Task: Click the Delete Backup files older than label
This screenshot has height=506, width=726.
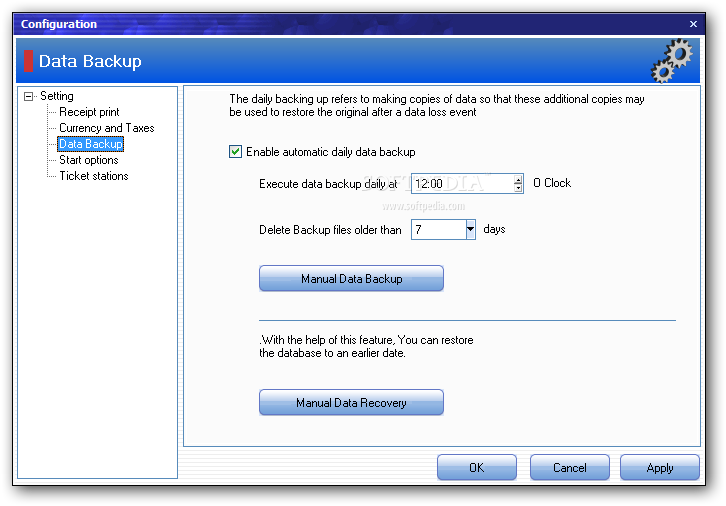Action: coord(330,230)
